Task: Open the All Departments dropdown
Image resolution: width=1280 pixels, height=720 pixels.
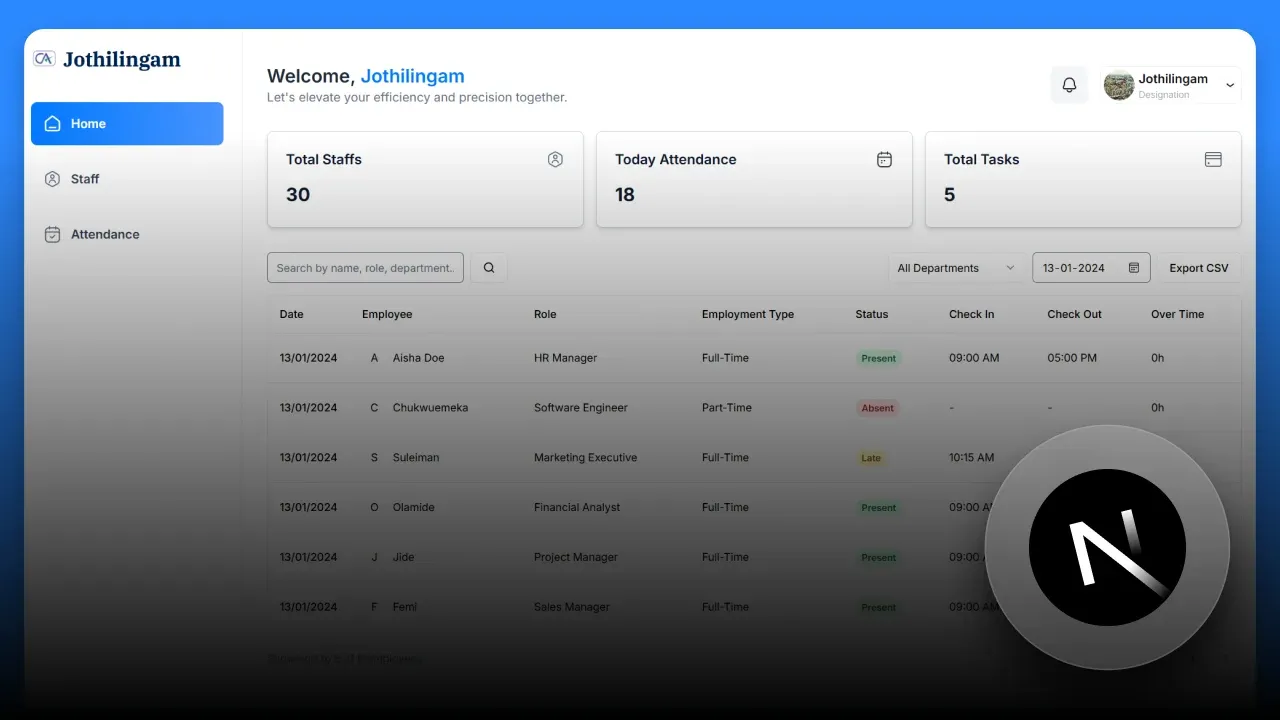Action: 955,268
